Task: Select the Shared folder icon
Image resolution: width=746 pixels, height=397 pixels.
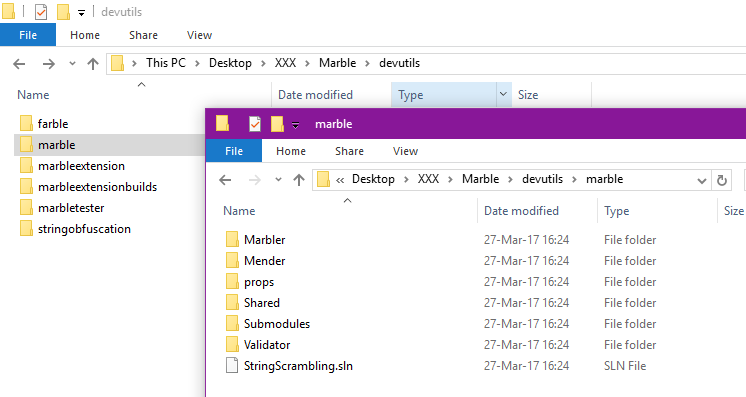Action: 232,302
